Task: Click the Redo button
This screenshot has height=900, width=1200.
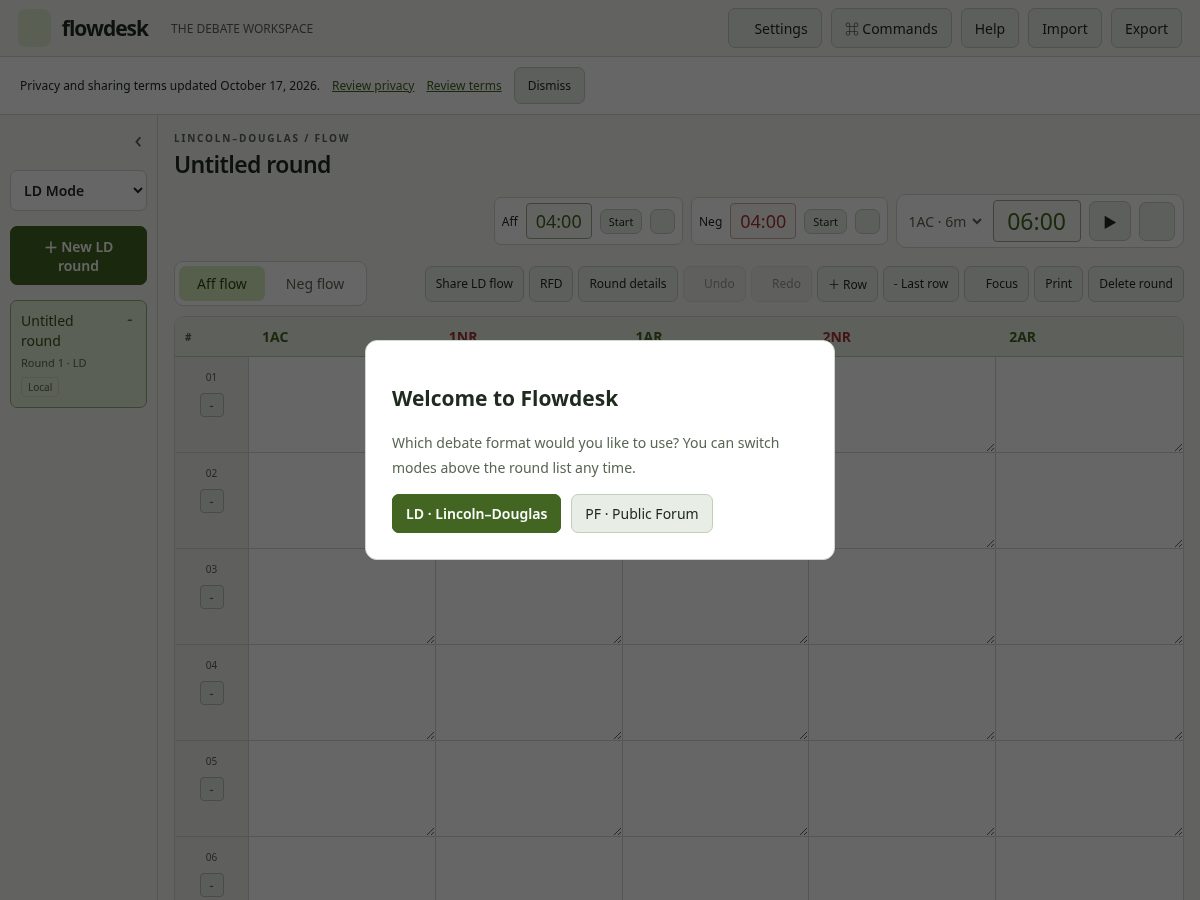Action: click(782, 284)
